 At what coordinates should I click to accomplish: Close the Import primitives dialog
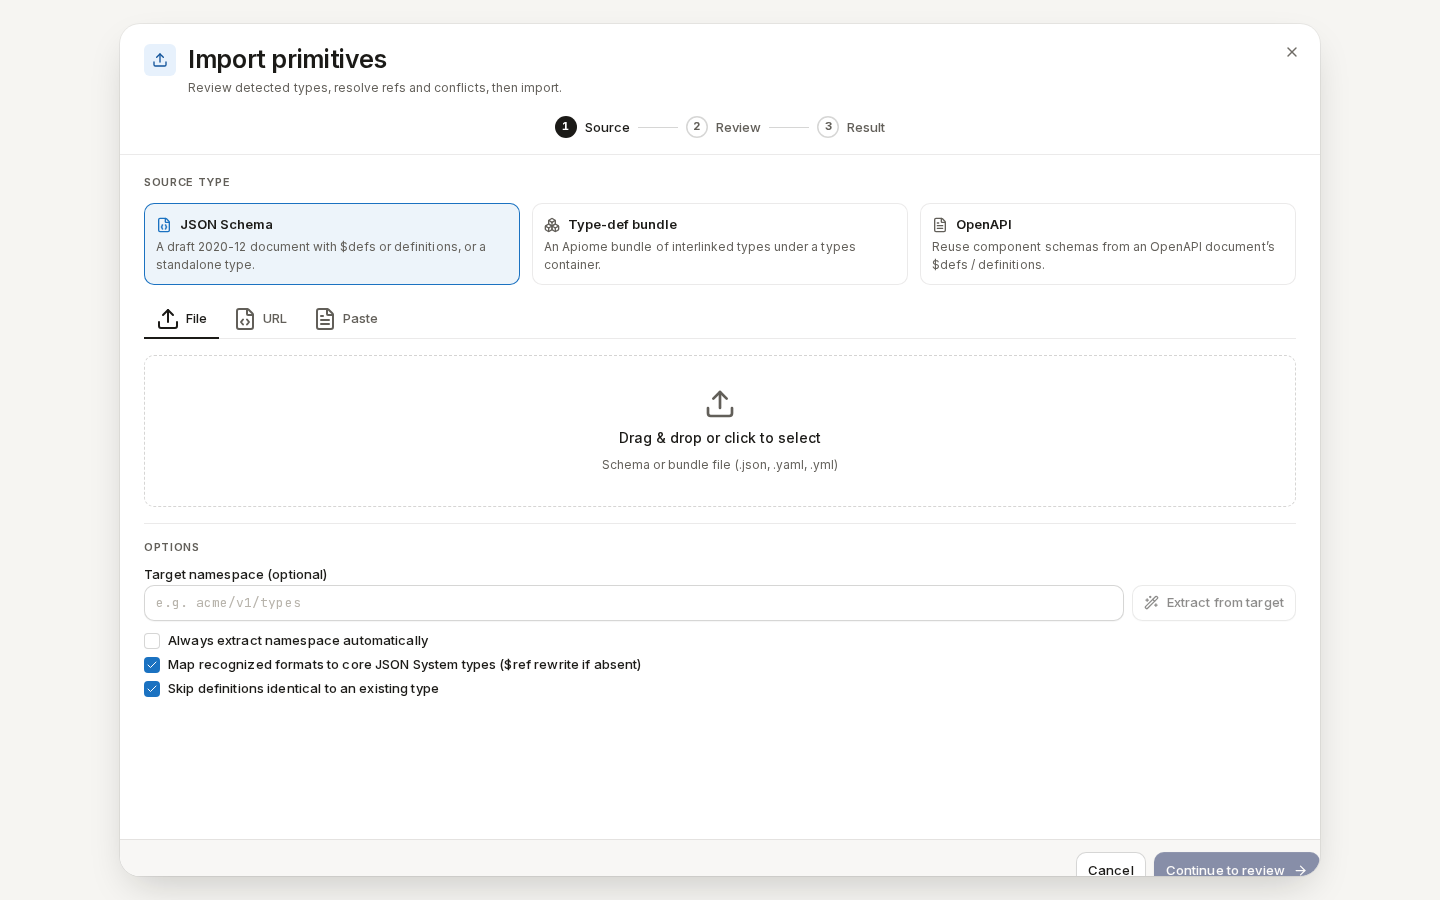[x=1292, y=52]
